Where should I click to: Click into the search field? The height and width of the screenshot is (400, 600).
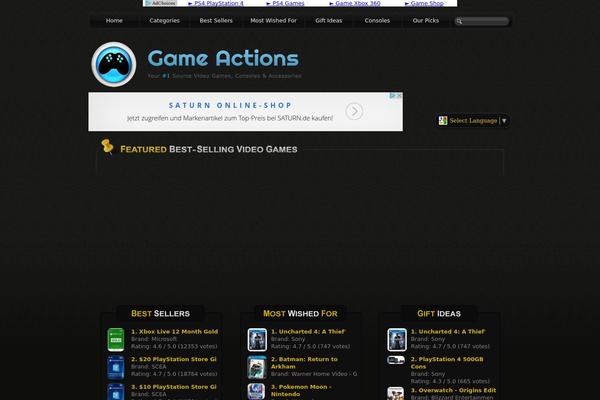(x=482, y=21)
